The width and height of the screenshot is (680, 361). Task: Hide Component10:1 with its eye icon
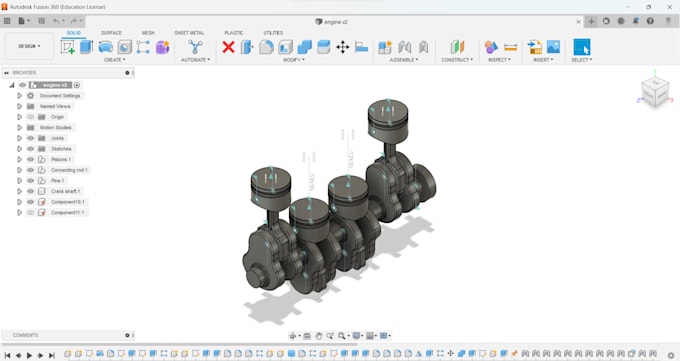tap(30, 202)
